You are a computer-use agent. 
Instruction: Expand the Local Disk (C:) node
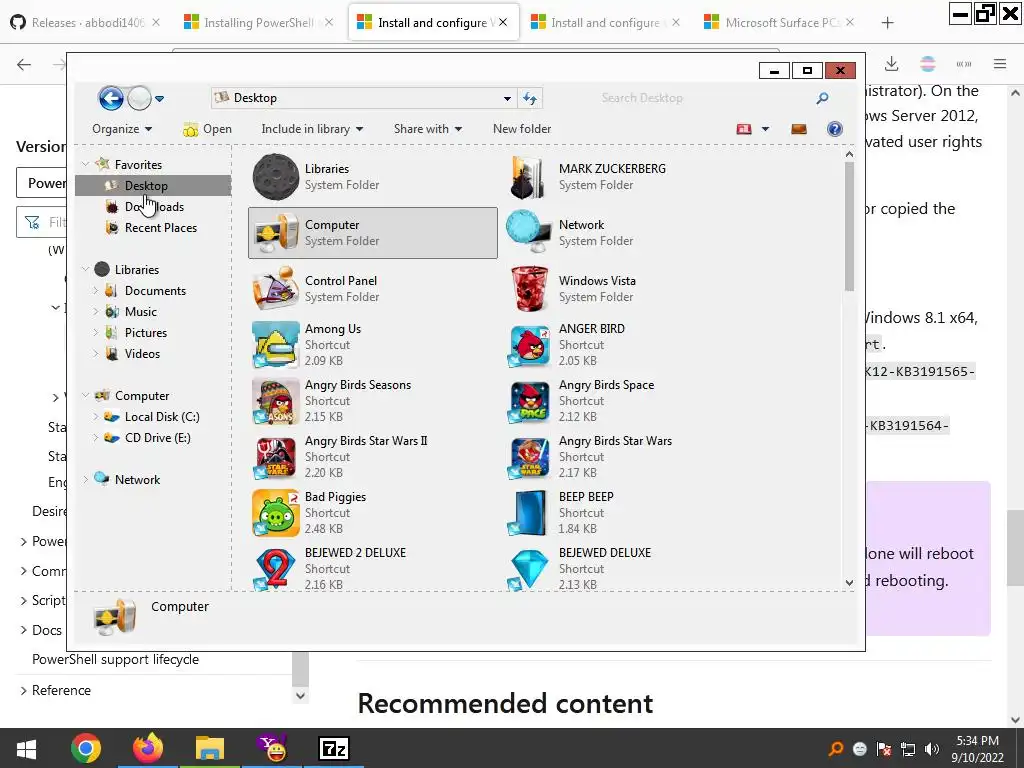[x=95, y=417]
